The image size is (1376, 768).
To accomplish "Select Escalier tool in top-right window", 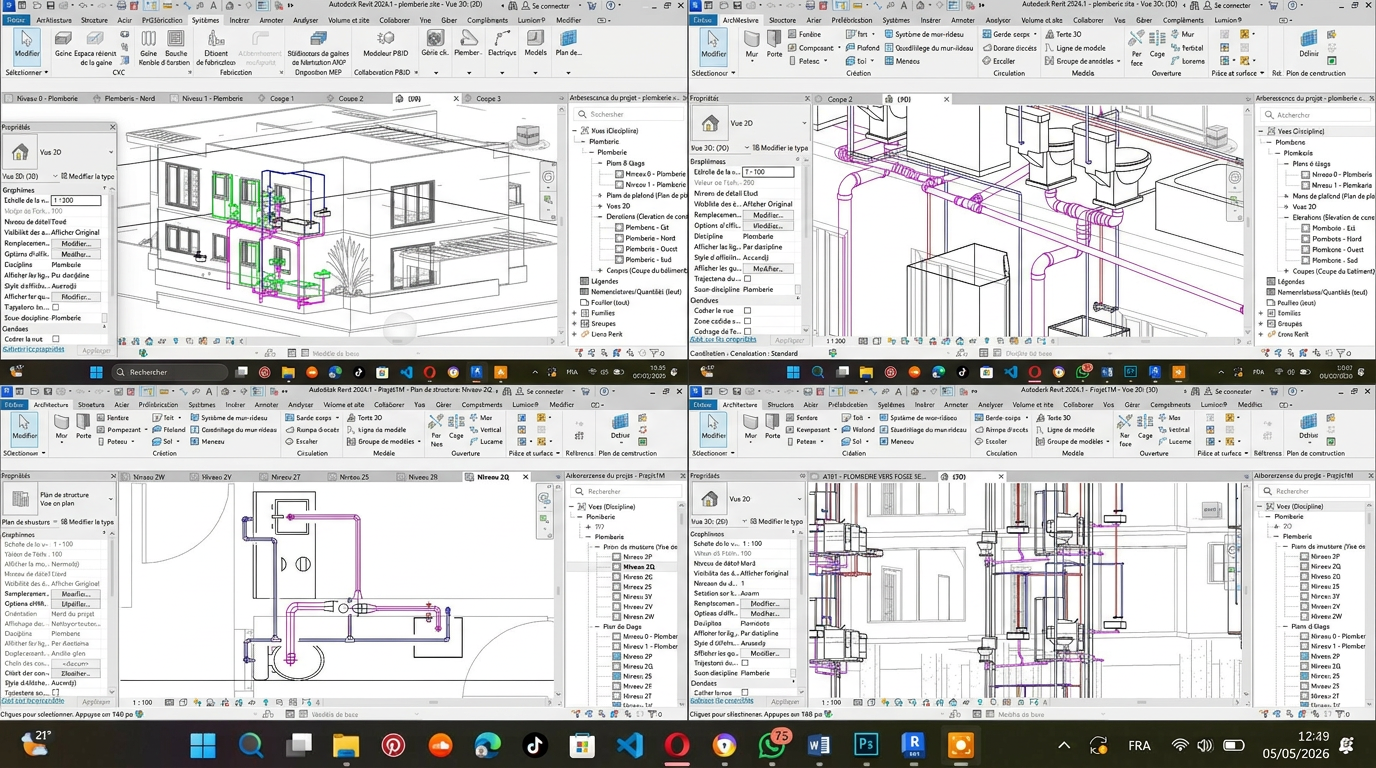I will 997,61.
